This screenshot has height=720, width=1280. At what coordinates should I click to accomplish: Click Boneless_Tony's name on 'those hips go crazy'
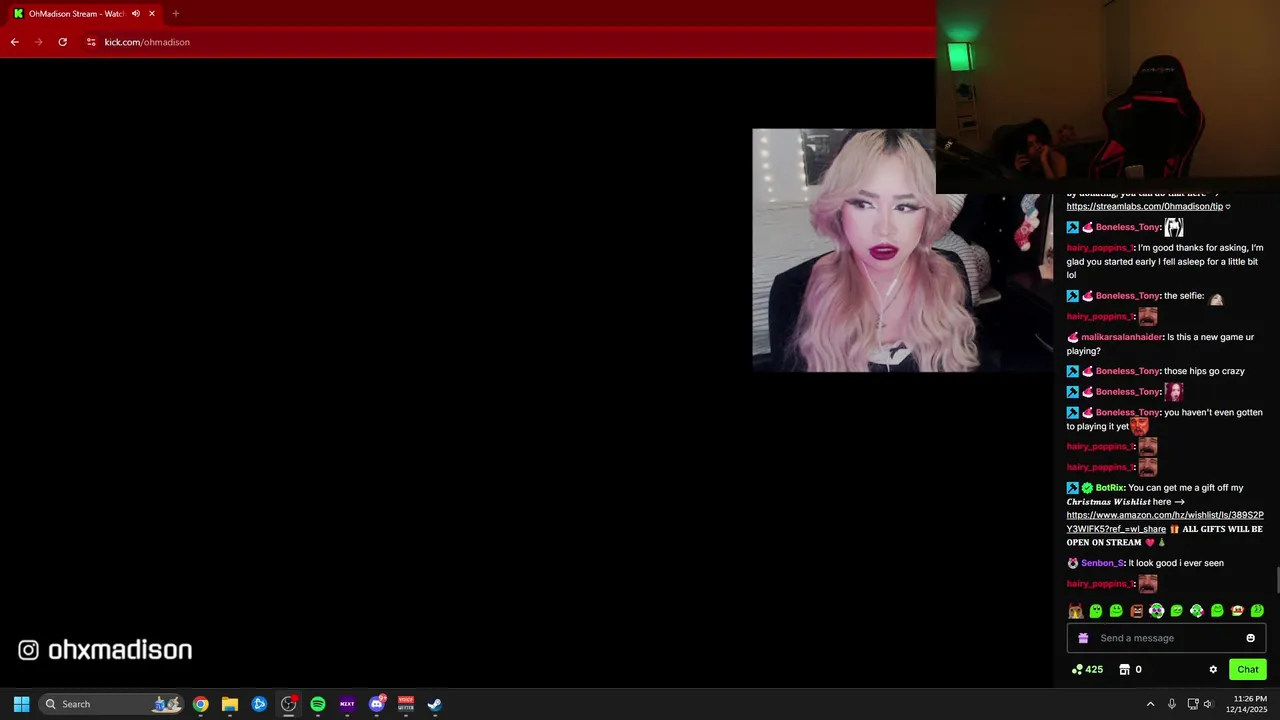click(1127, 371)
